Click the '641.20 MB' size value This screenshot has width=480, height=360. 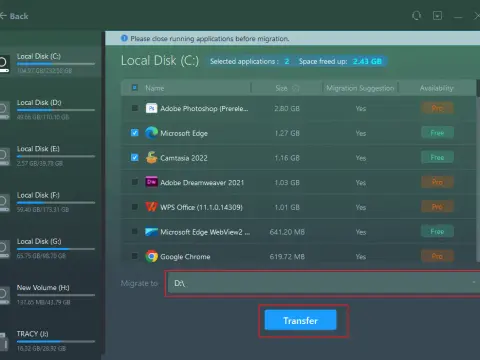pyautogui.click(x=287, y=232)
